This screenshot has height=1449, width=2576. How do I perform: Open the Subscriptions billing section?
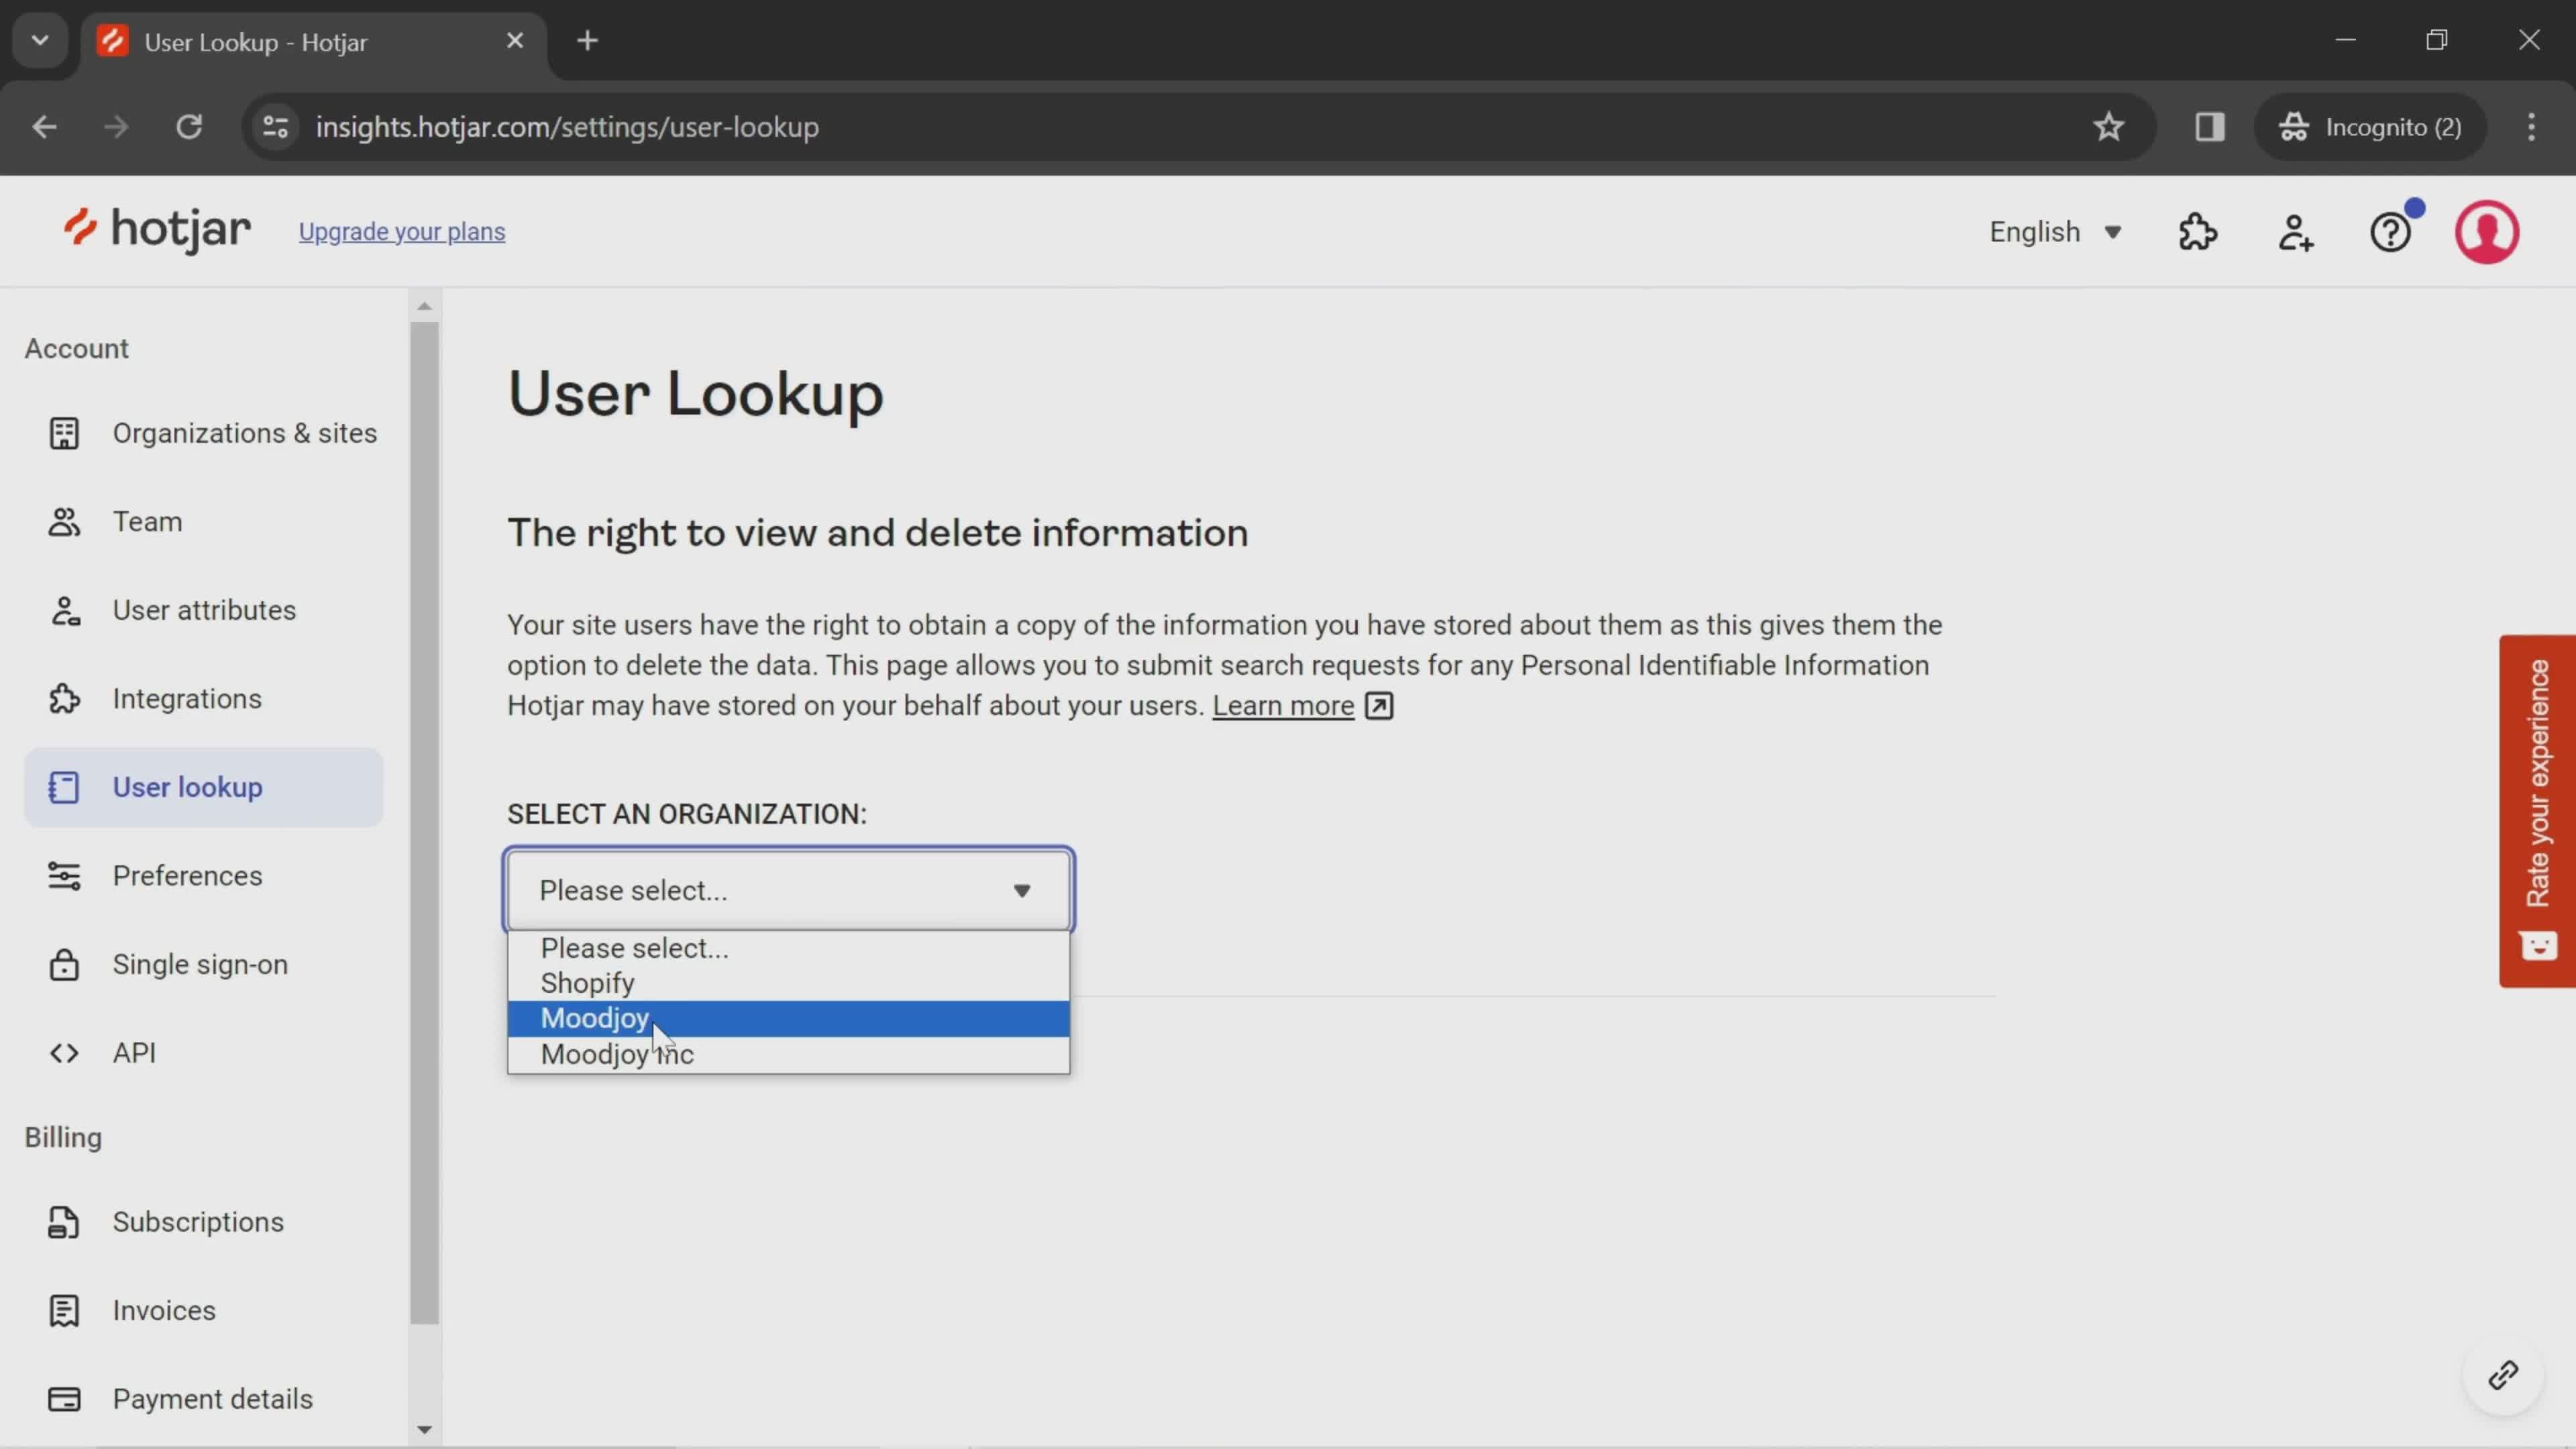pos(198,1221)
